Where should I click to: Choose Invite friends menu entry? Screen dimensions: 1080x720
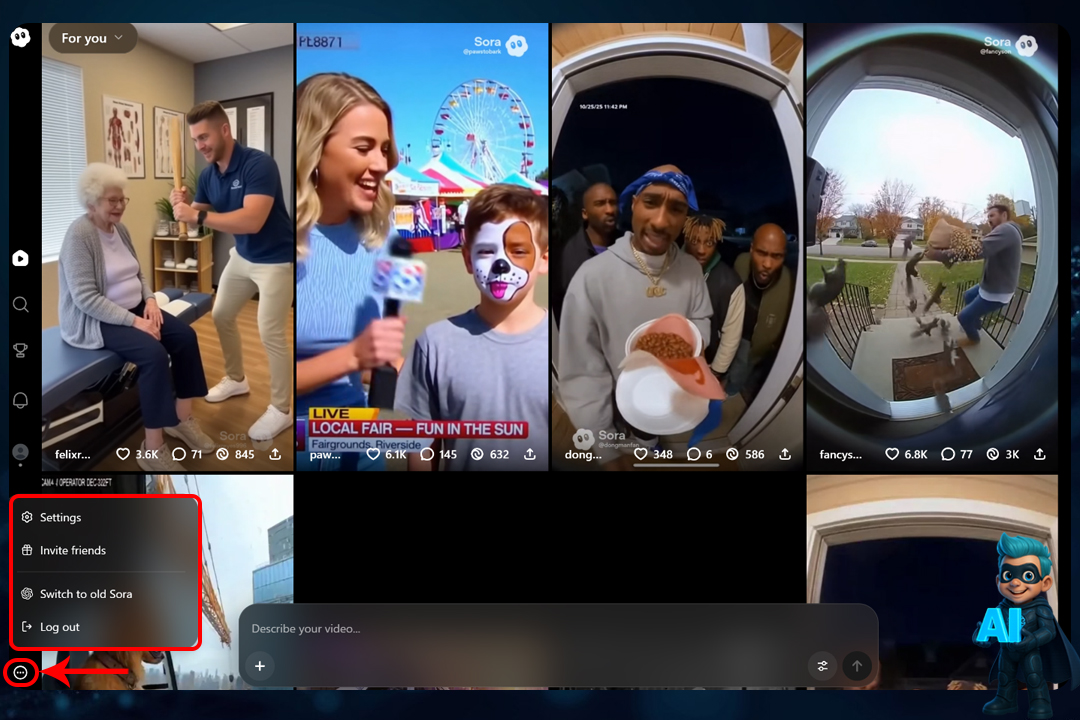coord(72,551)
